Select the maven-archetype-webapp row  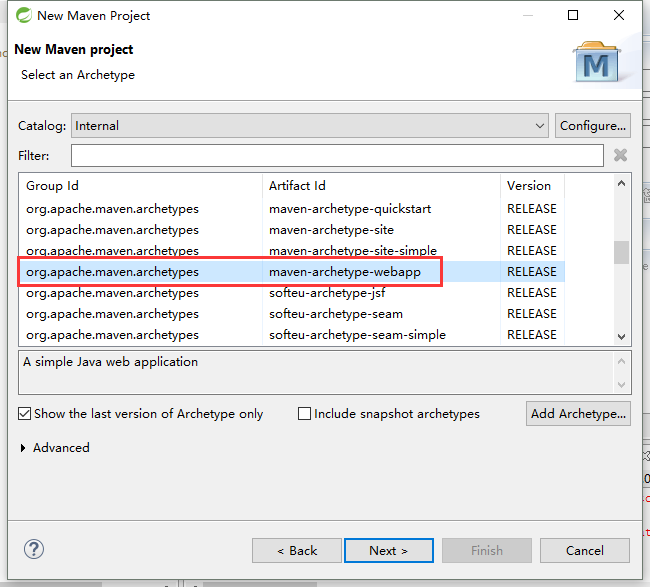pos(291,272)
